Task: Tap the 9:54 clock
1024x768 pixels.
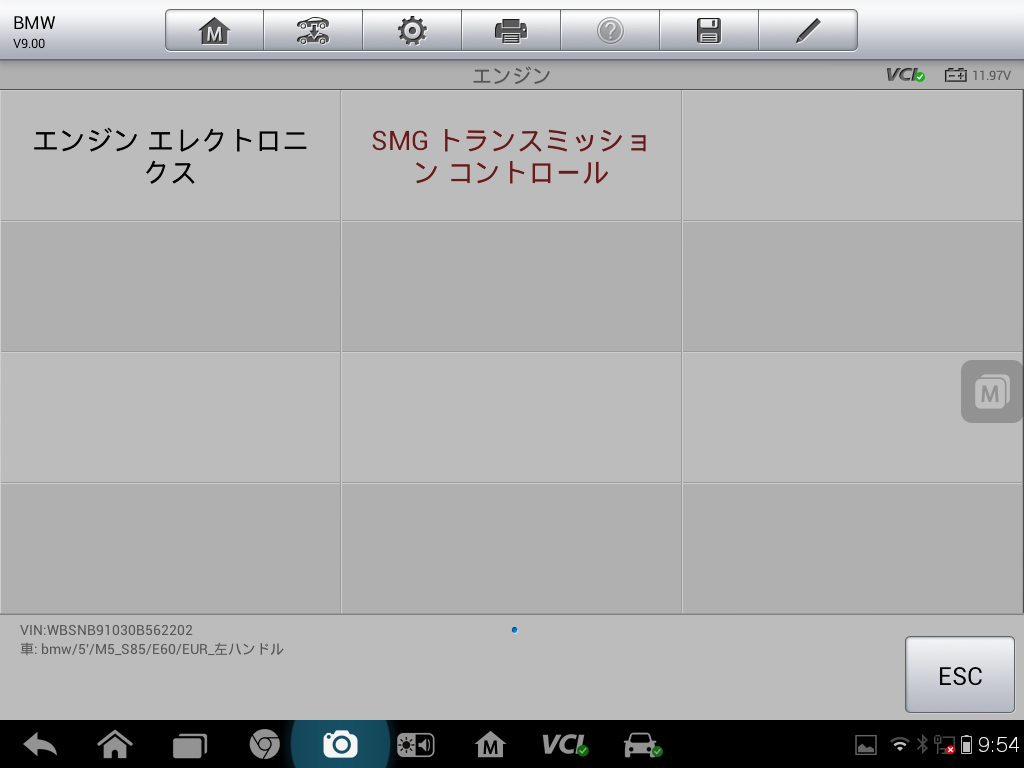Action: pyautogui.click(x=998, y=744)
